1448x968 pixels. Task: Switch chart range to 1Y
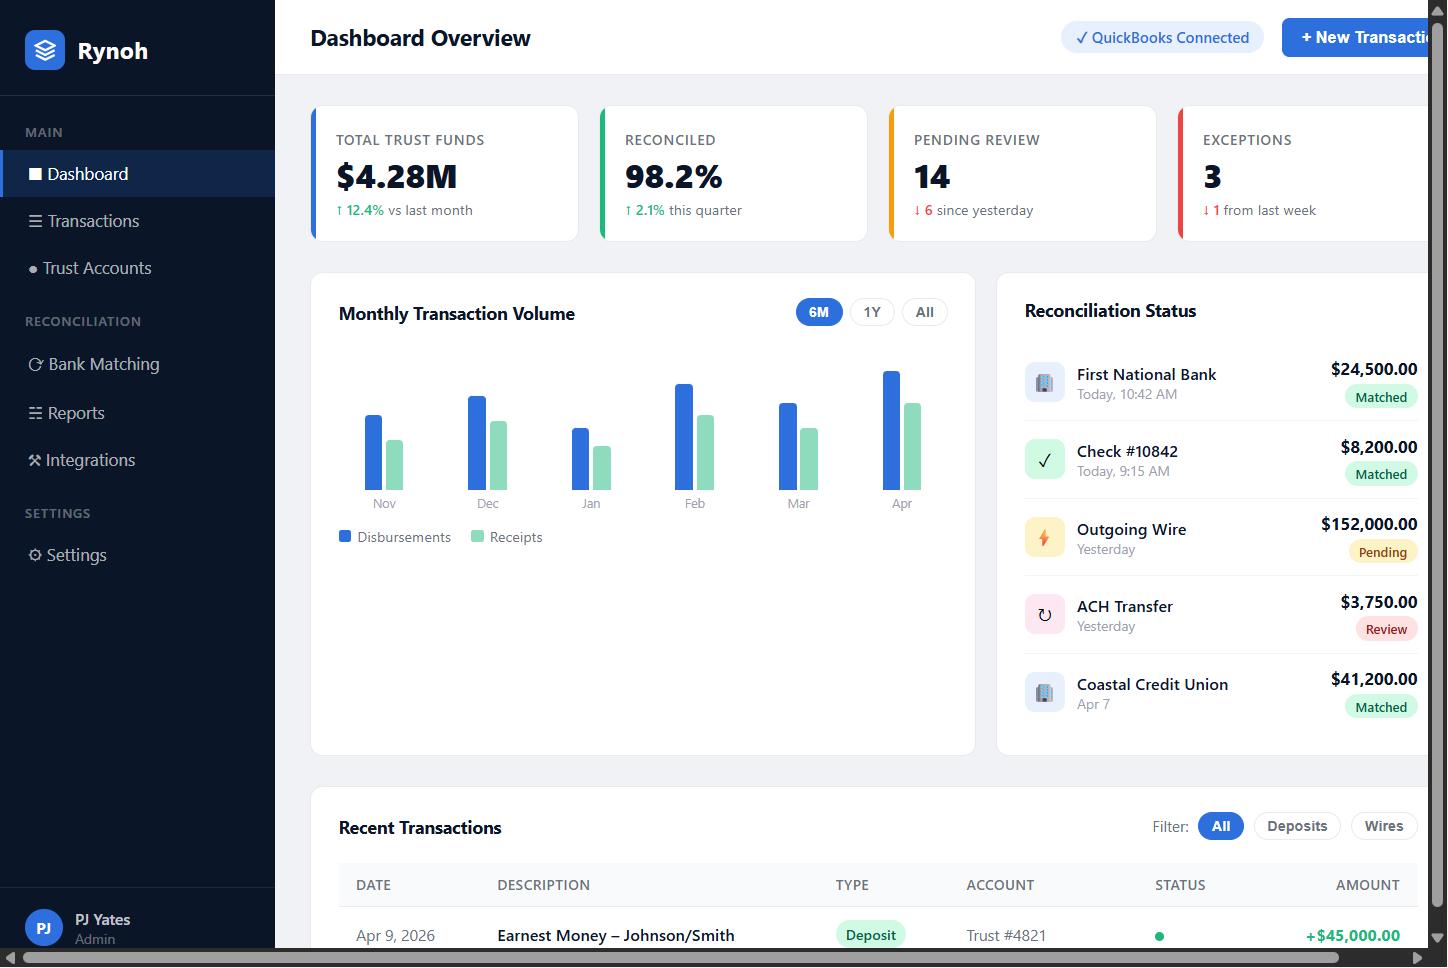[x=872, y=312]
